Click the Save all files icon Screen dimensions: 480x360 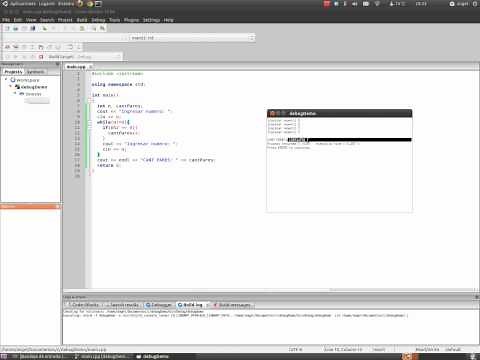tap(33, 29)
